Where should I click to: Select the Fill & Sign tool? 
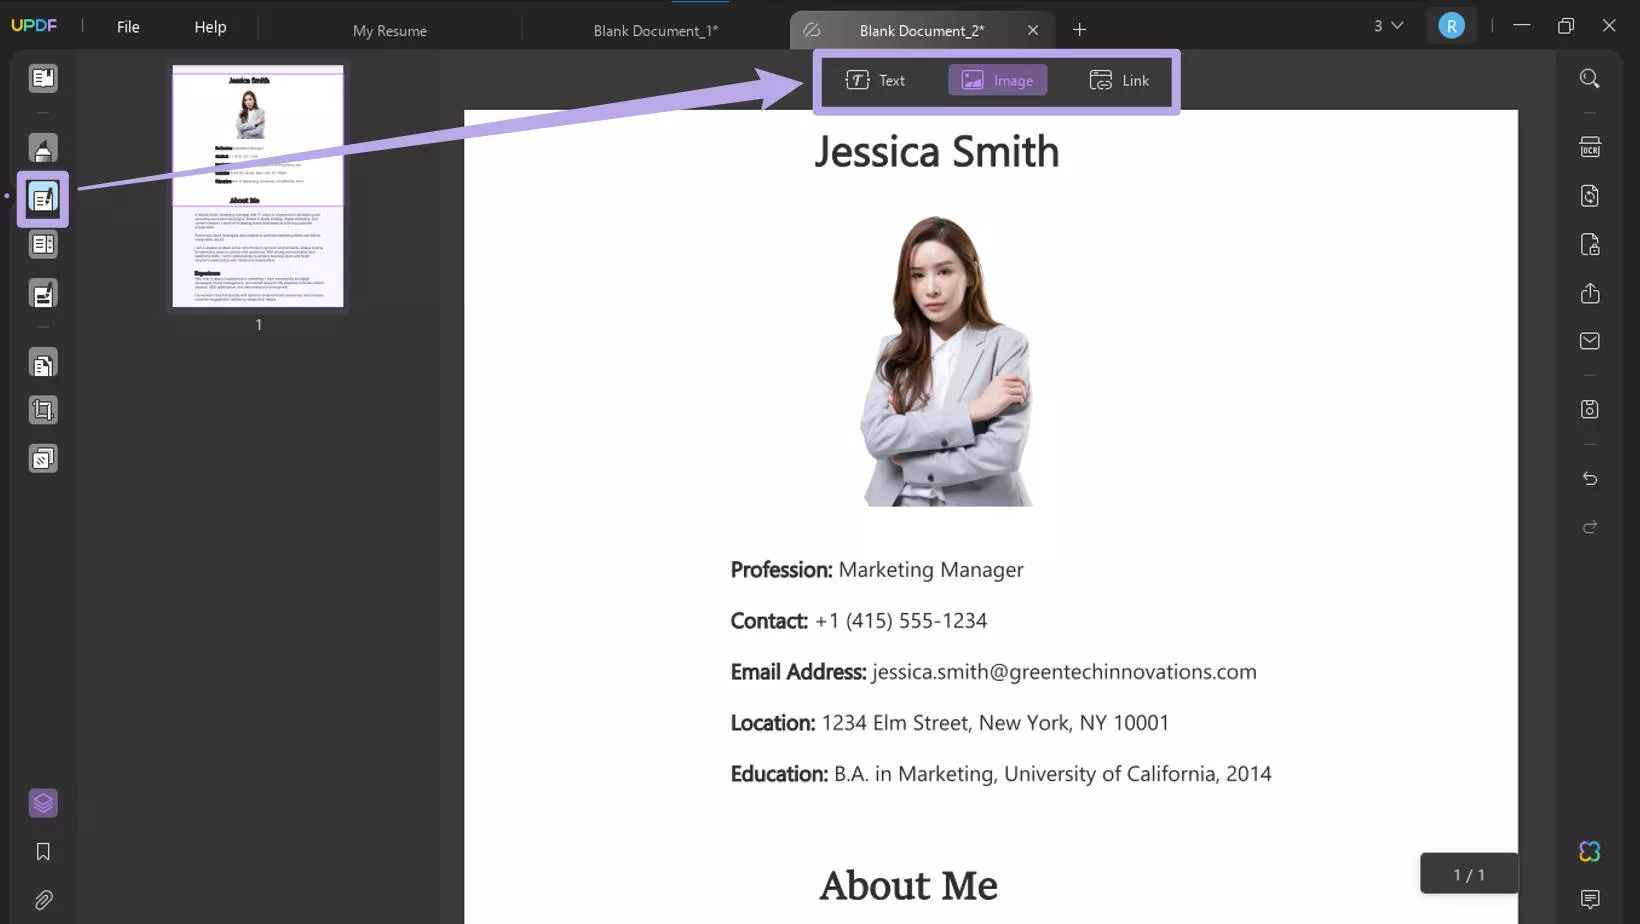pyautogui.click(x=42, y=293)
